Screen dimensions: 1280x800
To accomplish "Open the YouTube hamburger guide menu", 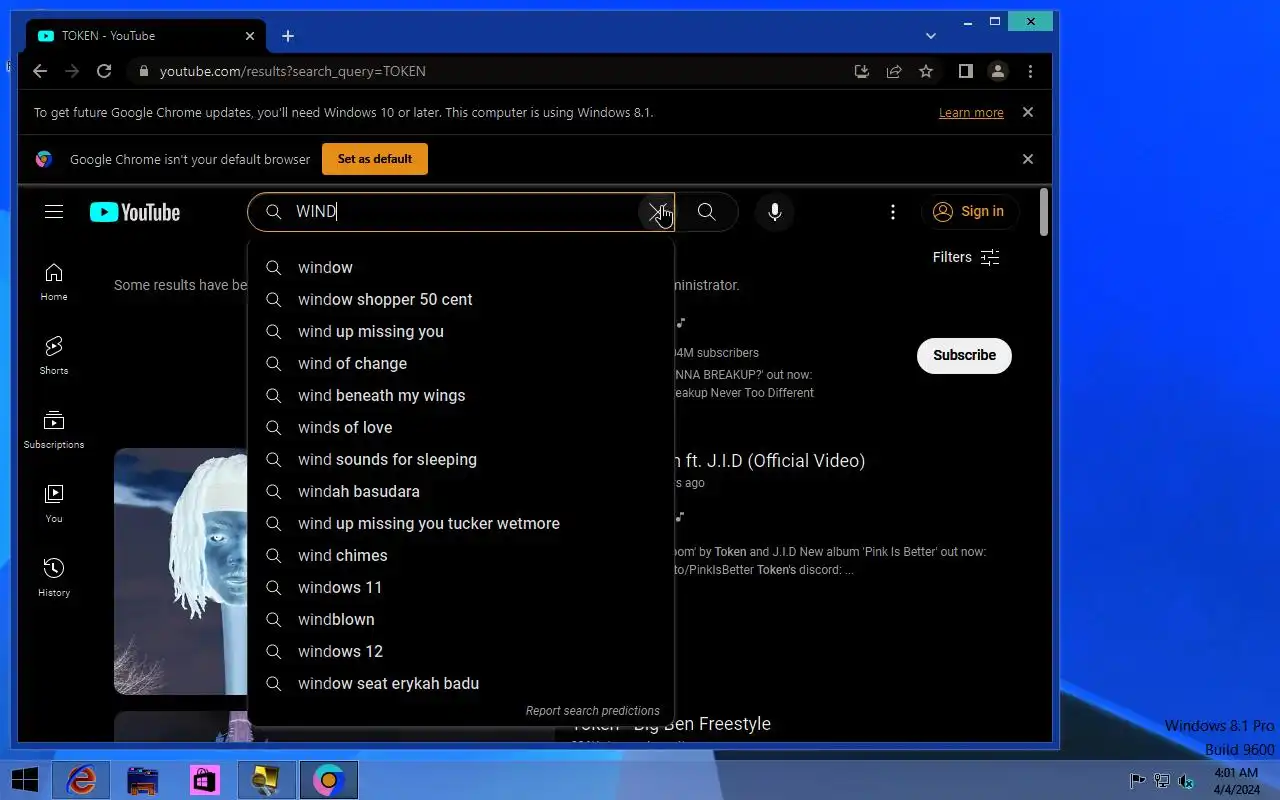I will (54, 211).
